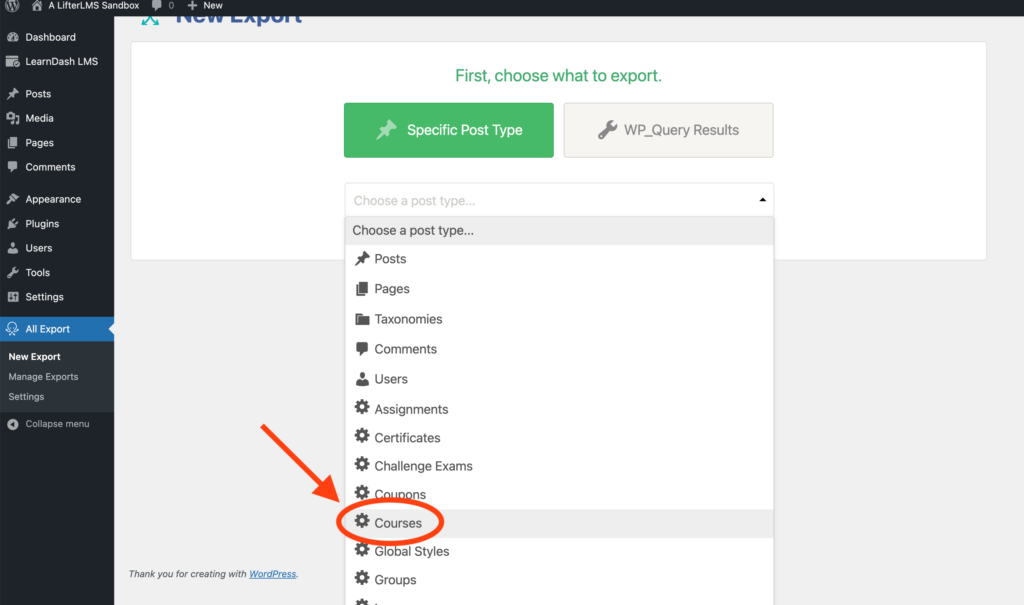Click the person icon beside Users option
The height and width of the screenshot is (605, 1024).
[362, 379]
